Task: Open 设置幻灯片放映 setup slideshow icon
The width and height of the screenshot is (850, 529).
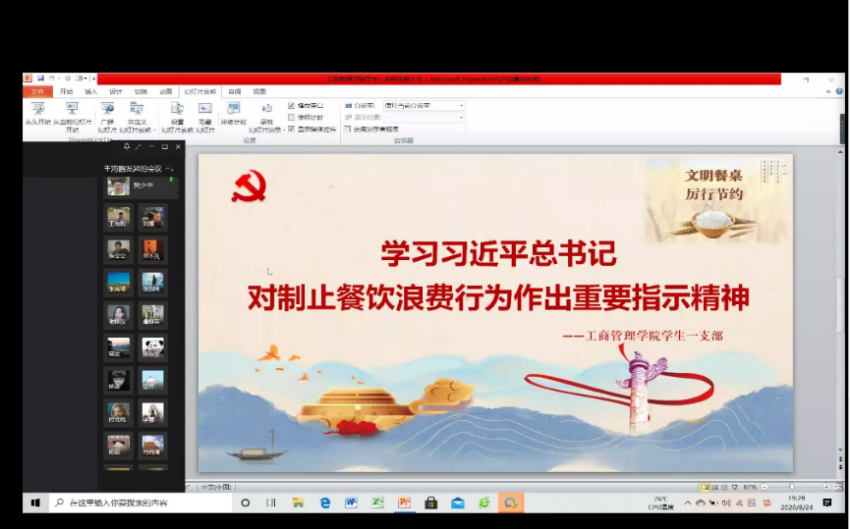Action: click(177, 111)
